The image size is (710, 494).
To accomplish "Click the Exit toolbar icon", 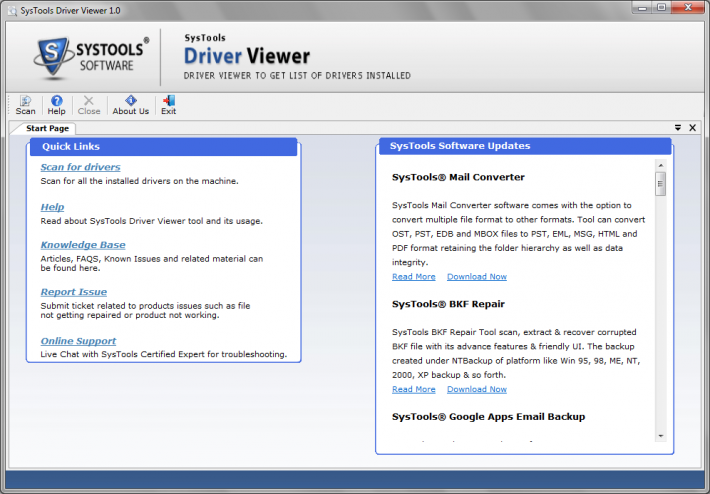I will coord(168,105).
